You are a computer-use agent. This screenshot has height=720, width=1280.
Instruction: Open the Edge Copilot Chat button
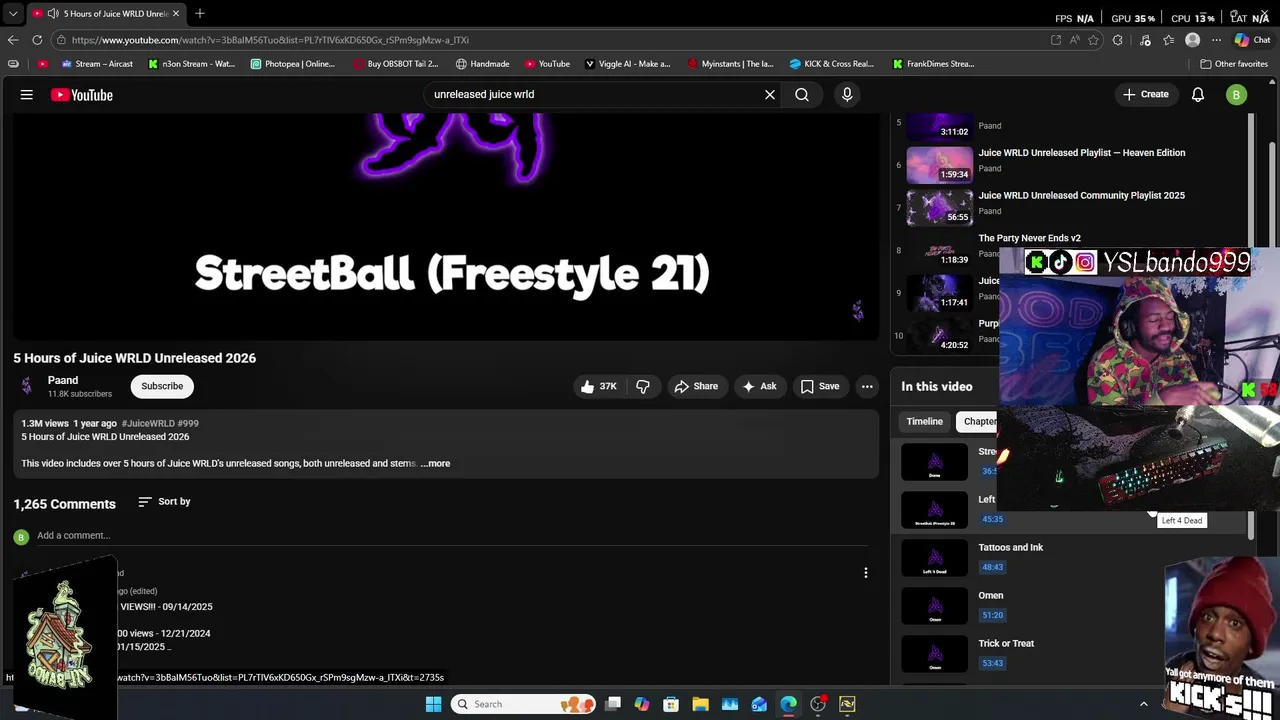(1252, 40)
